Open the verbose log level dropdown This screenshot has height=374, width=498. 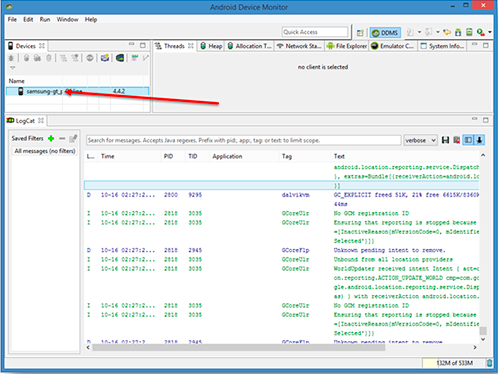point(420,140)
